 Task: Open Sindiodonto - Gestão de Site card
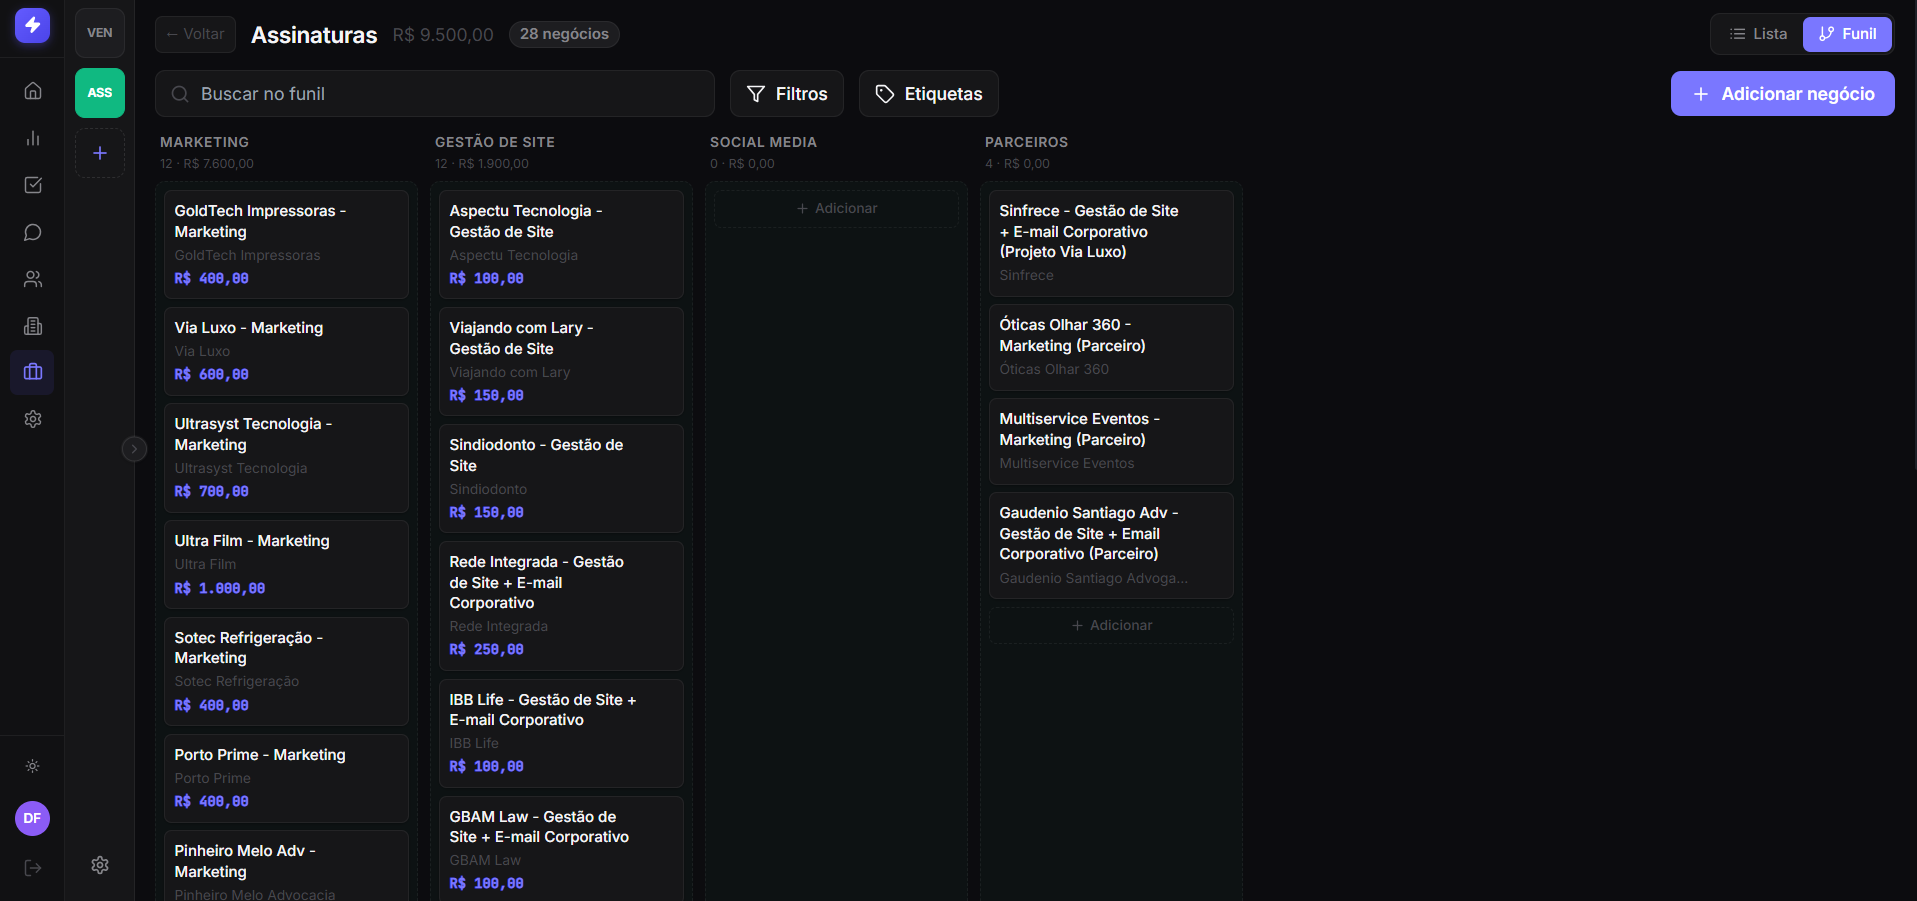pyautogui.click(x=561, y=478)
